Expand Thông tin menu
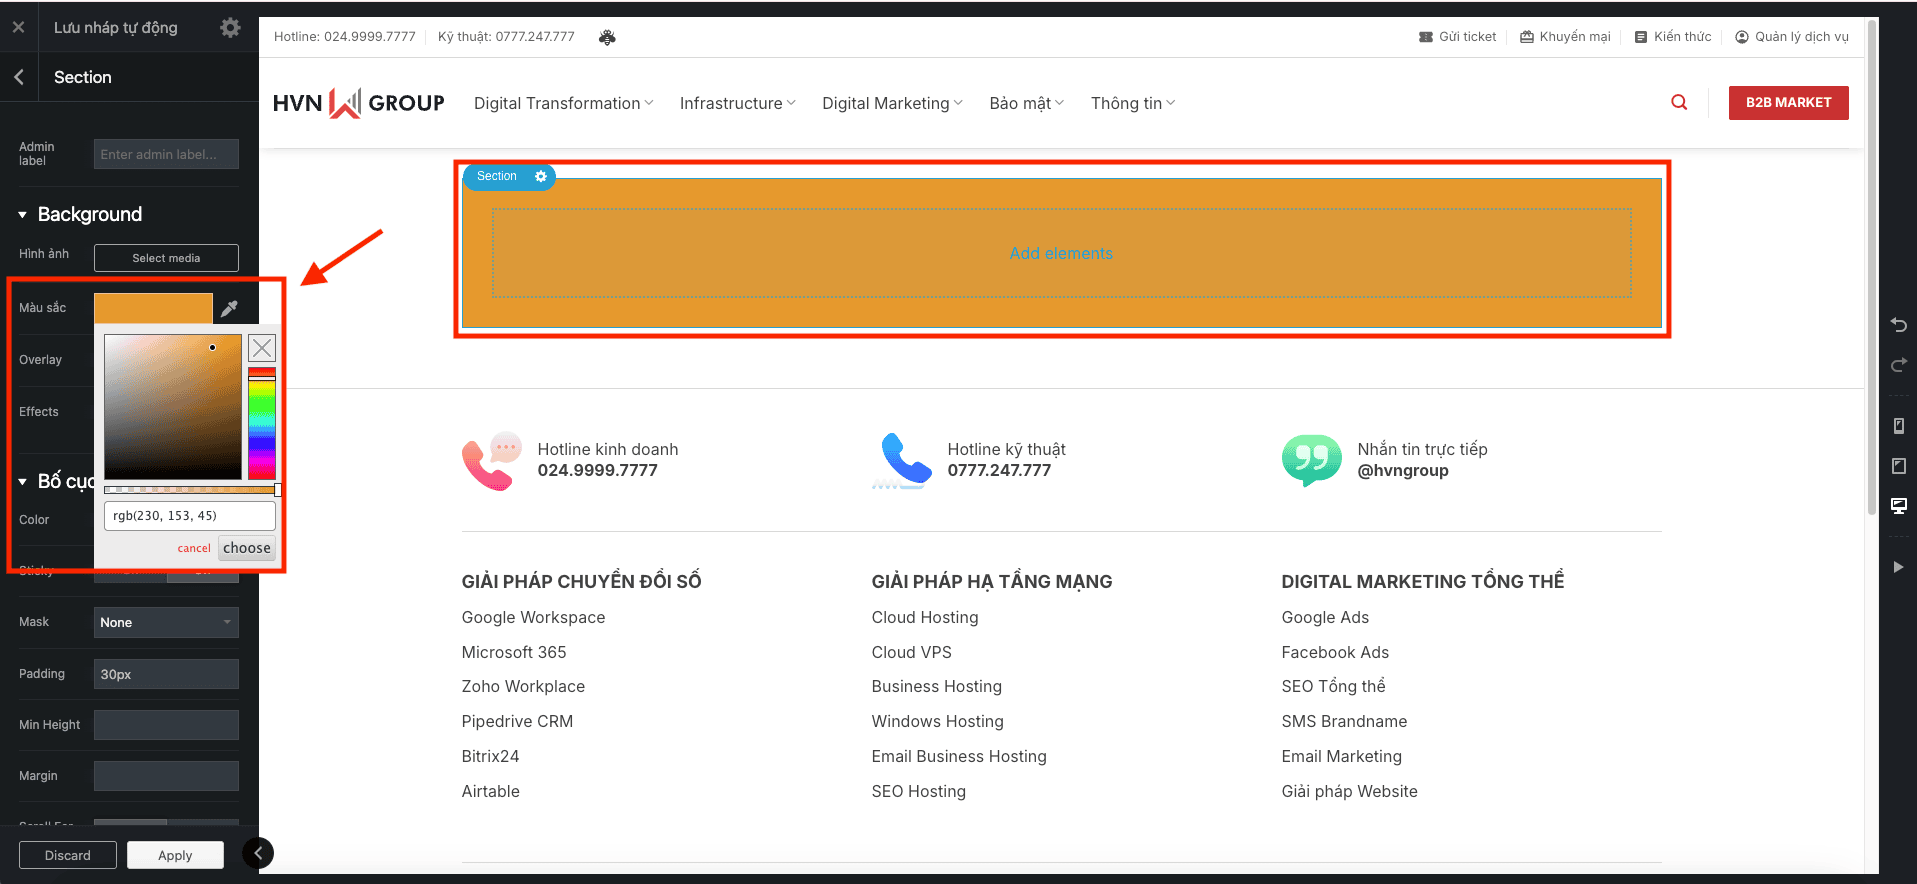 point(1133,103)
